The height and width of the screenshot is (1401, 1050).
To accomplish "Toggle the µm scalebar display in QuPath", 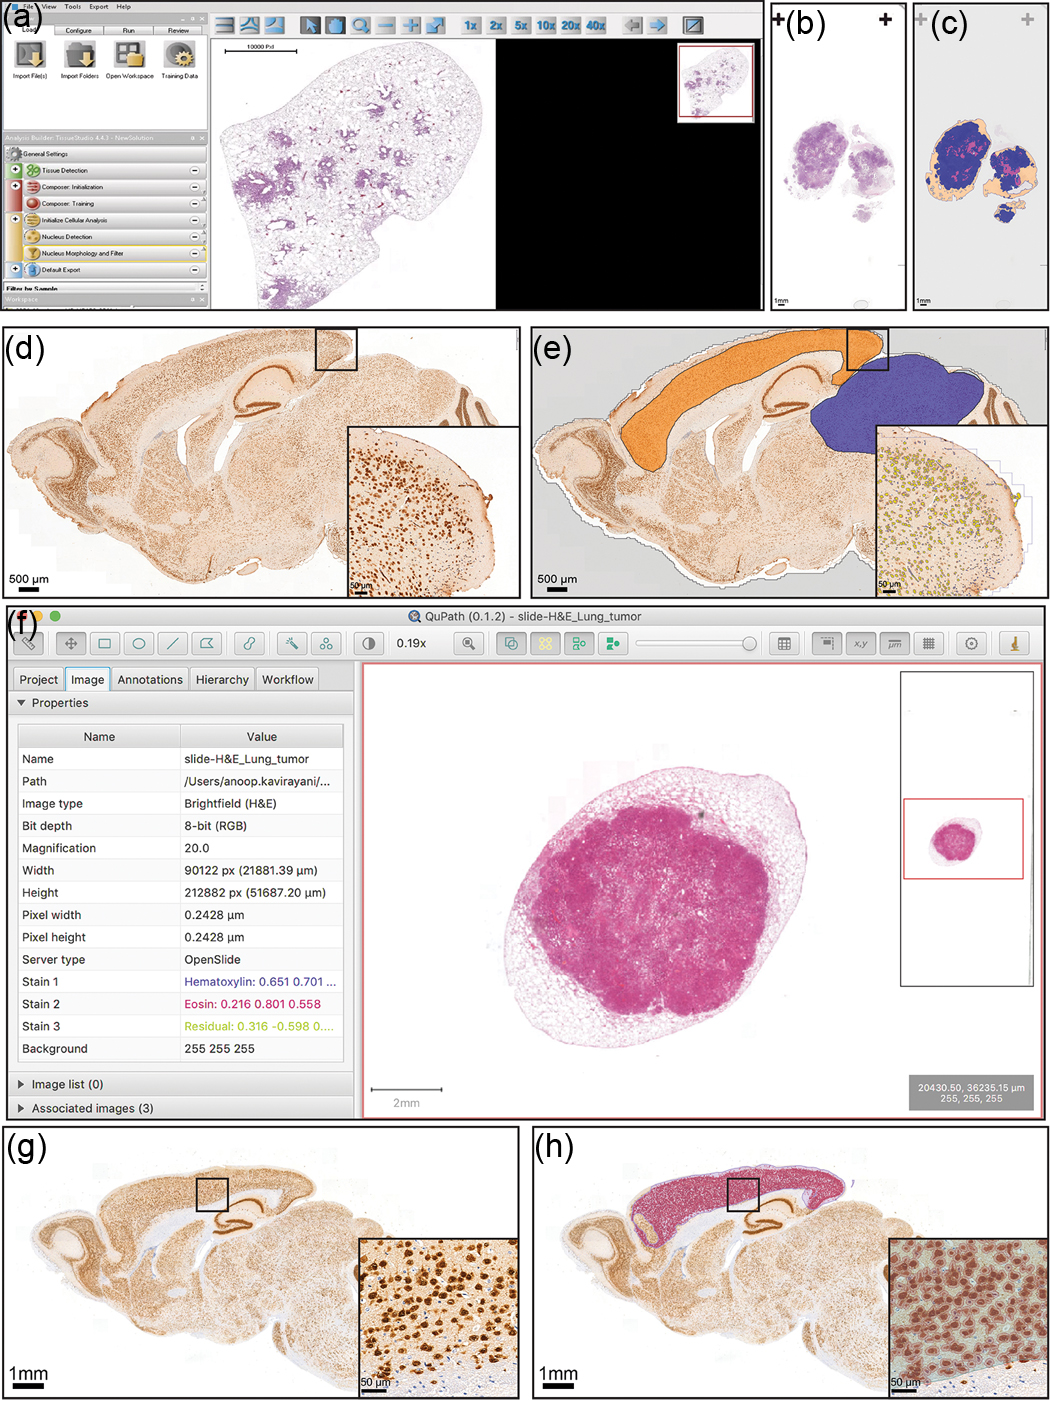I will click(x=894, y=643).
